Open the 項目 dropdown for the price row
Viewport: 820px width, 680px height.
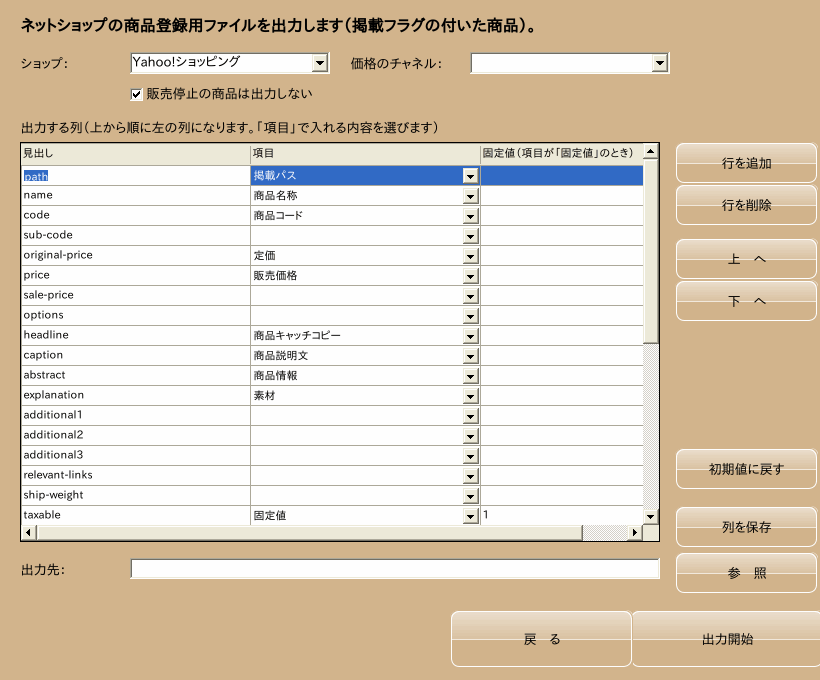coord(471,276)
